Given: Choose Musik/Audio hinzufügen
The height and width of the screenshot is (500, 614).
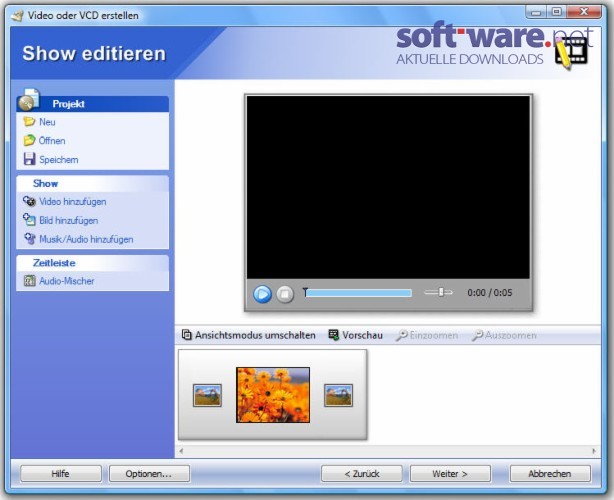Looking at the screenshot, I should 87,239.
